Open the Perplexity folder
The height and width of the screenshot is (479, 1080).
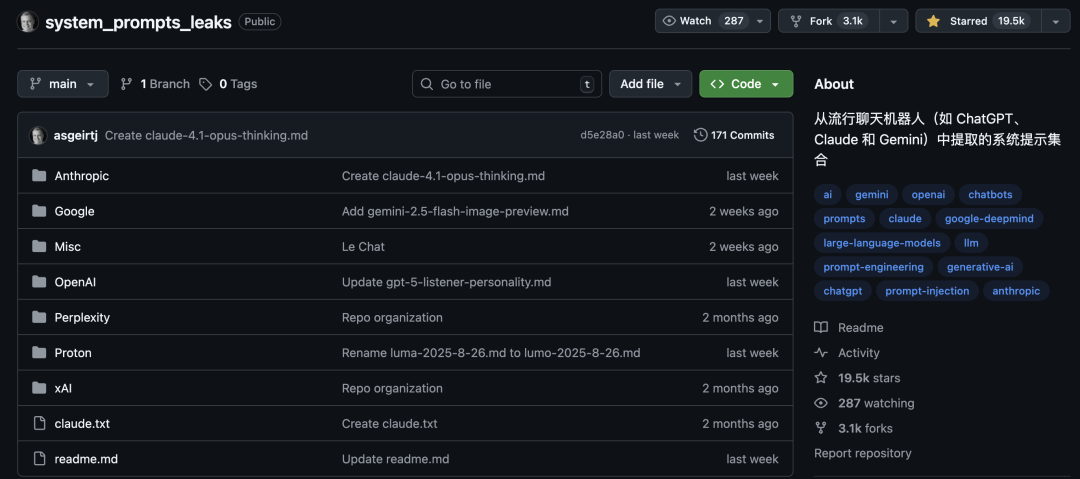click(82, 317)
